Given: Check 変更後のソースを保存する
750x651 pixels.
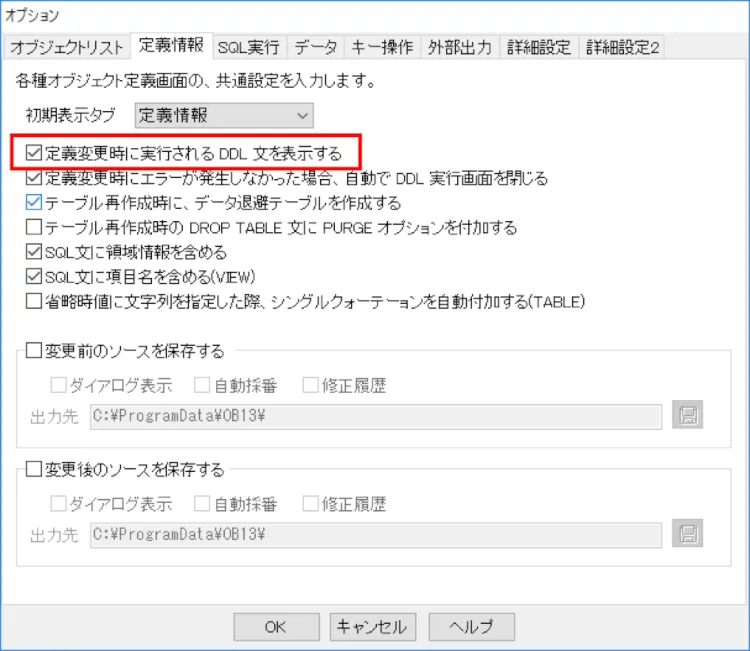Looking at the screenshot, I should coord(34,469).
